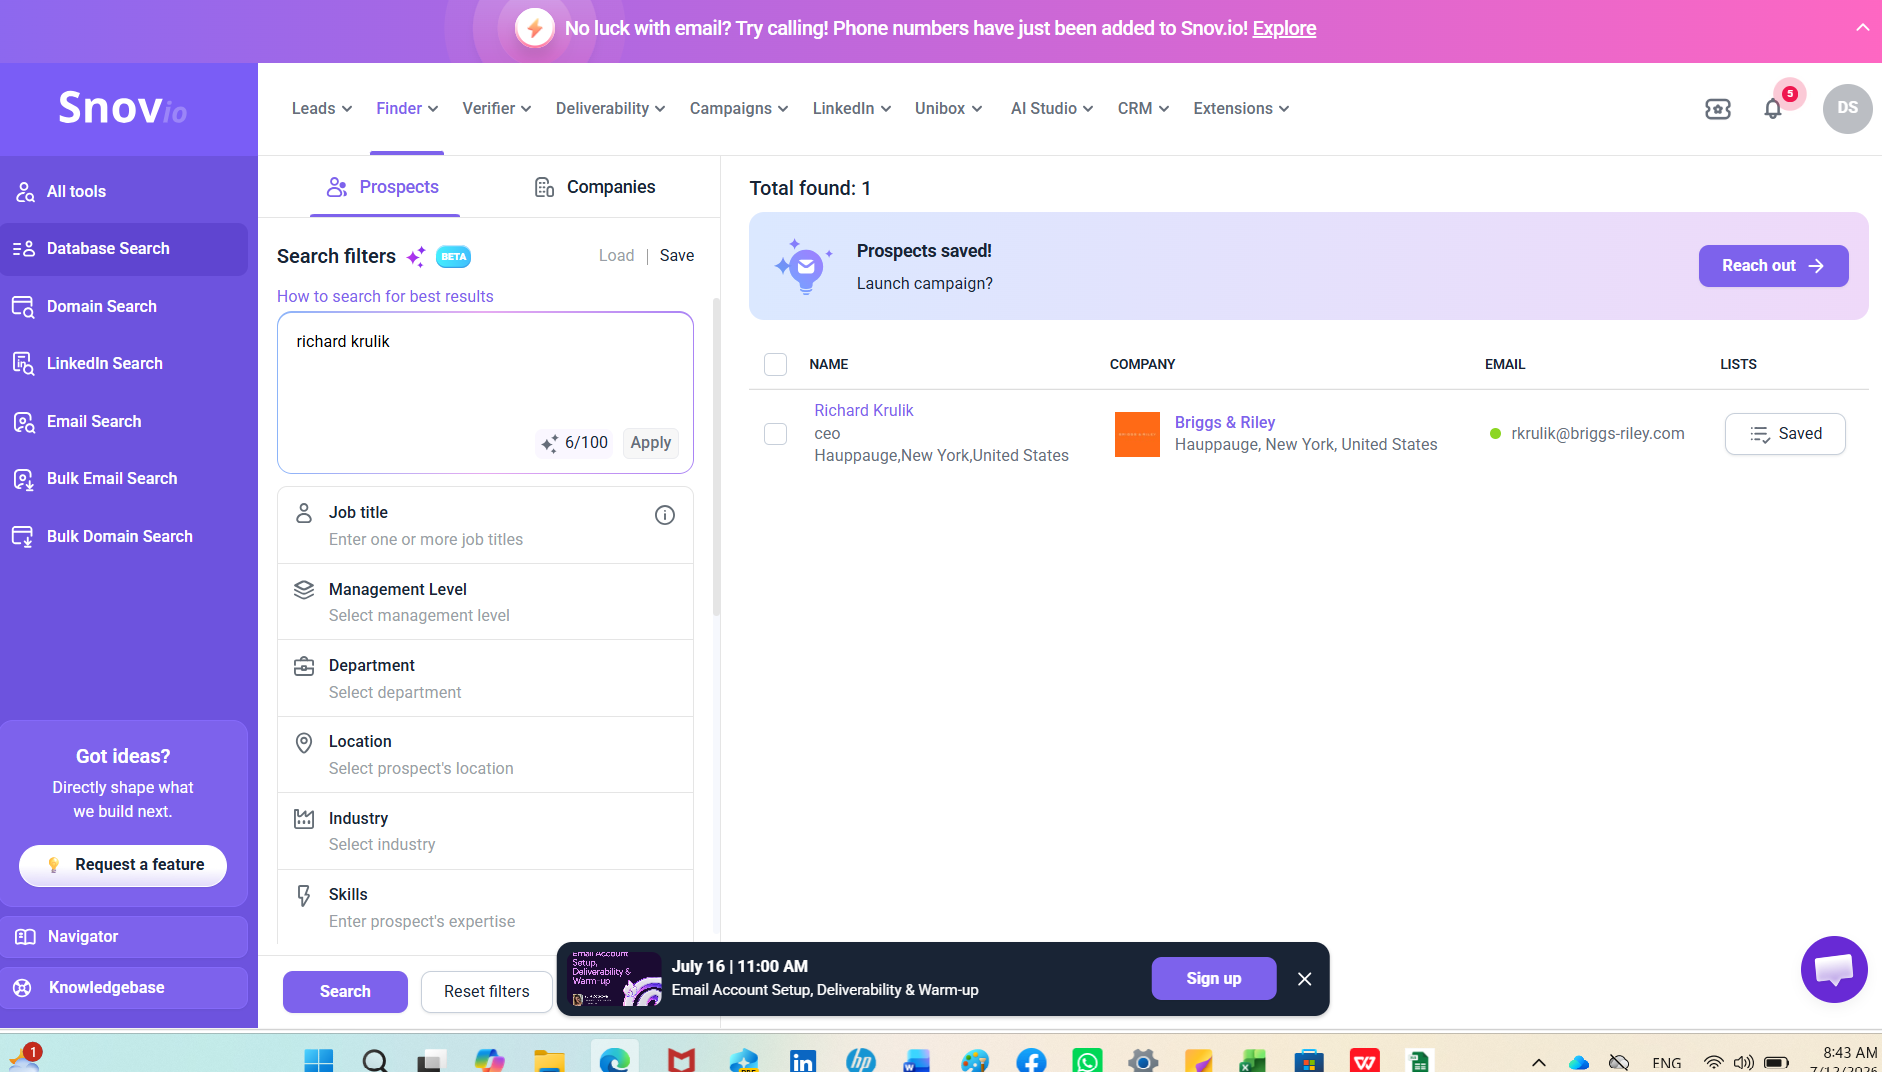Viewport: 1882px width, 1072px height.
Task: Click the lightning bolt banner icon
Action: (x=535, y=28)
